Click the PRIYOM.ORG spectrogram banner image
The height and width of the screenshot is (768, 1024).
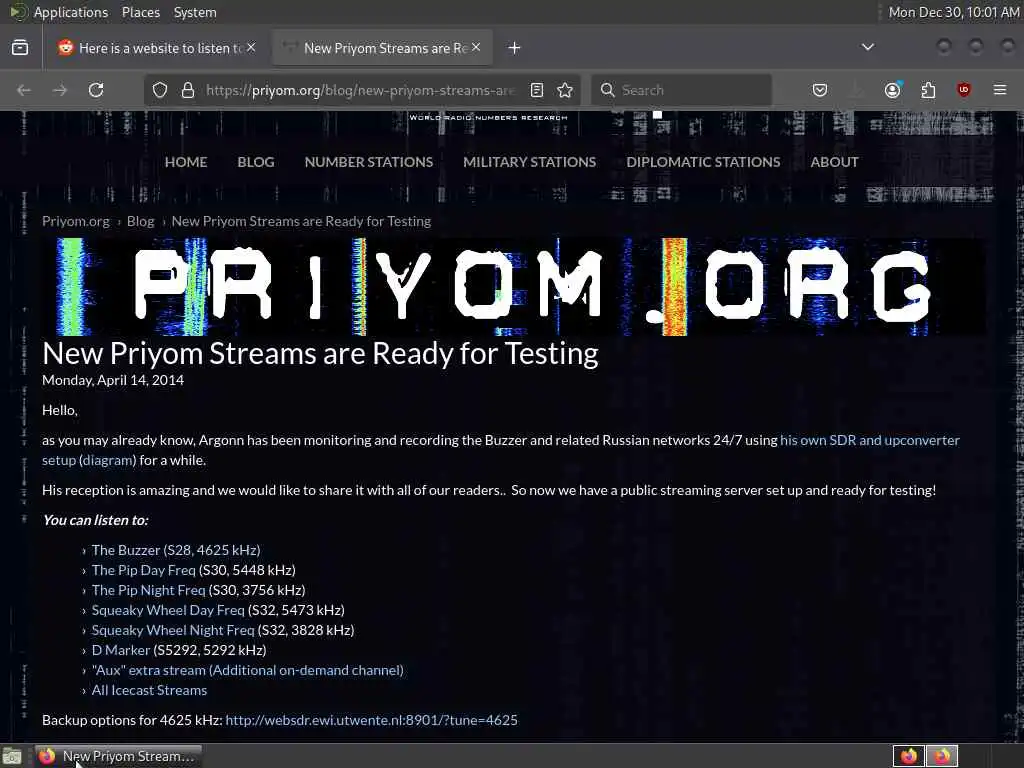(x=513, y=287)
